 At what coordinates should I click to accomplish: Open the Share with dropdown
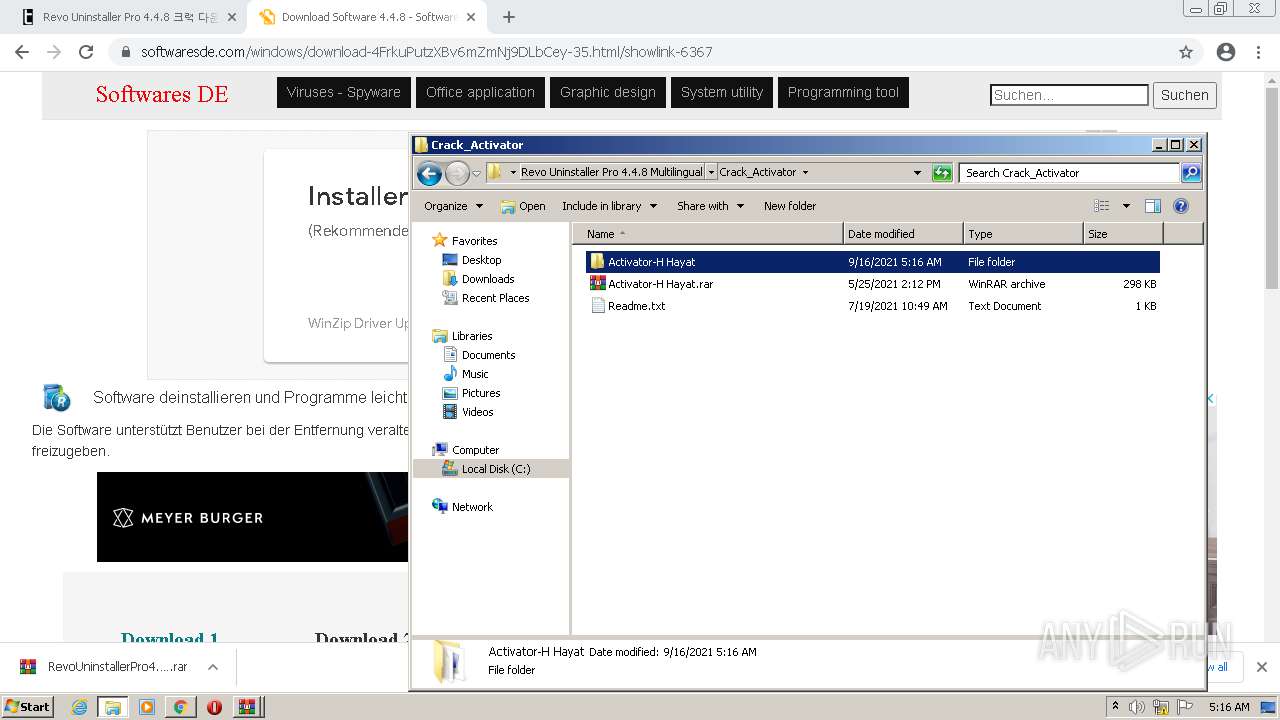710,206
